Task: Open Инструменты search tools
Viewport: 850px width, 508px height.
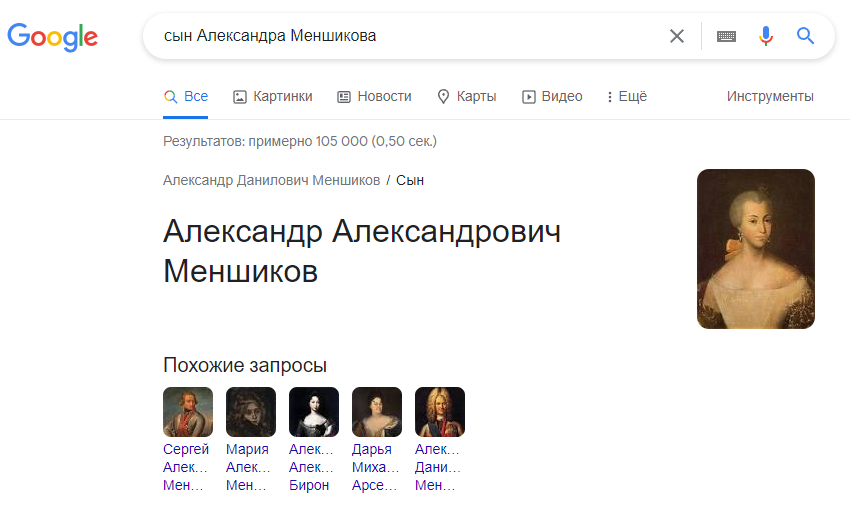Action: [770, 97]
